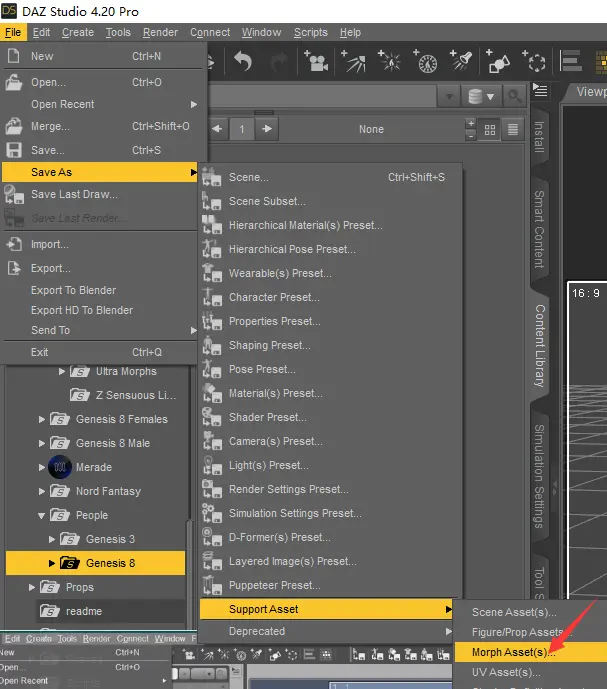Click the Character Preset icon

(x=211, y=297)
